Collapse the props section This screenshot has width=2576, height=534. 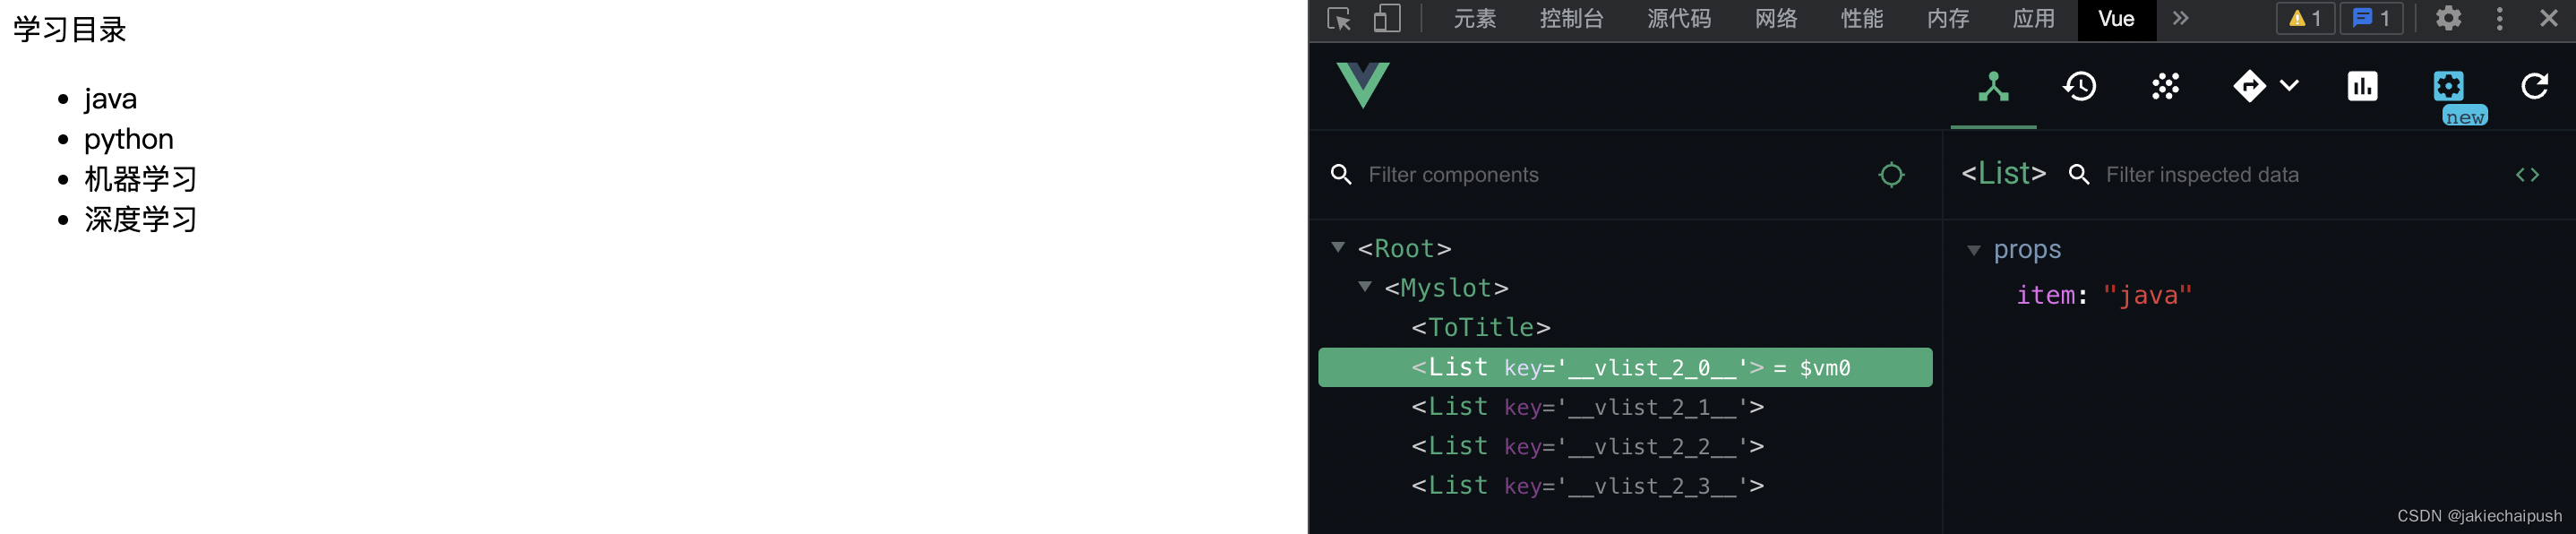[x=1973, y=251]
